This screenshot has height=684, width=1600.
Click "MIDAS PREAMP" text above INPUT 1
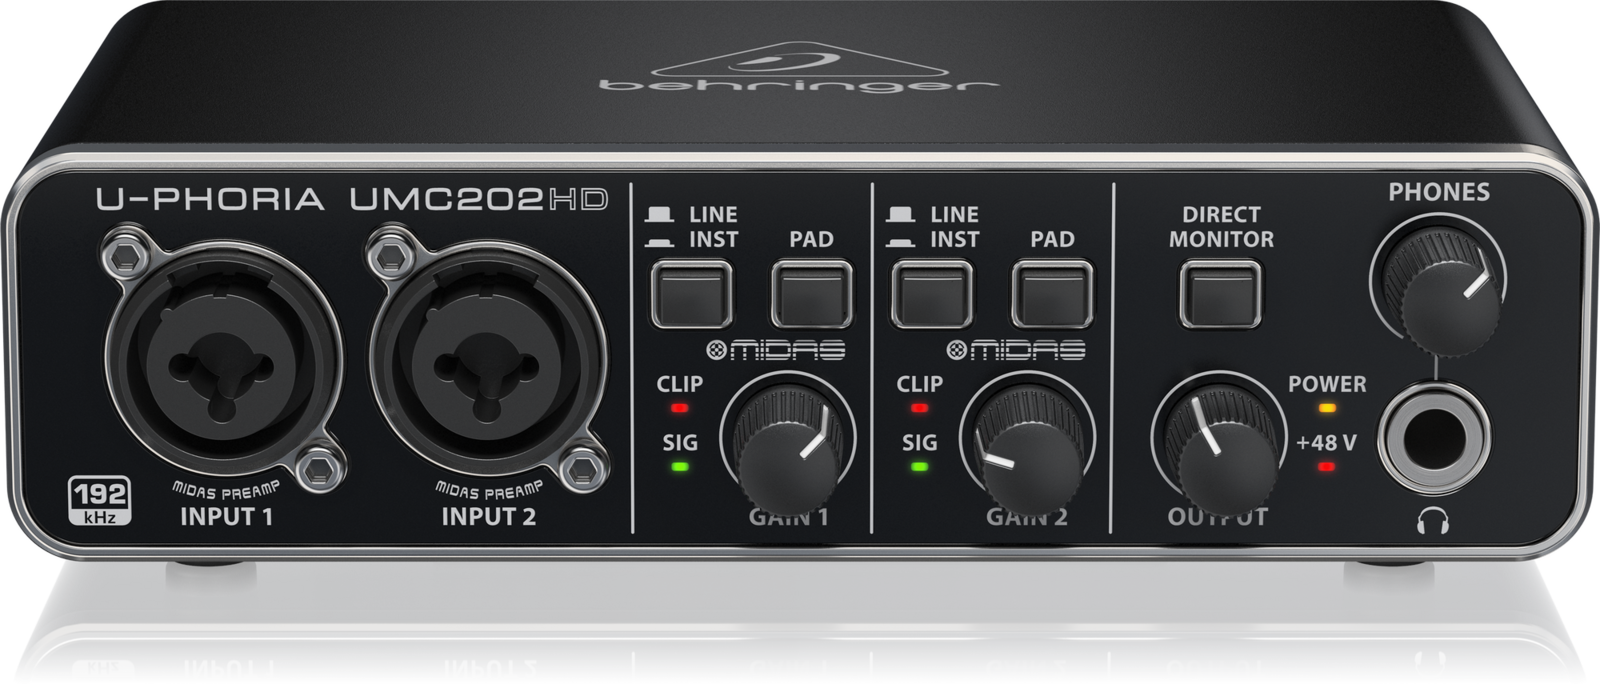(x=224, y=489)
